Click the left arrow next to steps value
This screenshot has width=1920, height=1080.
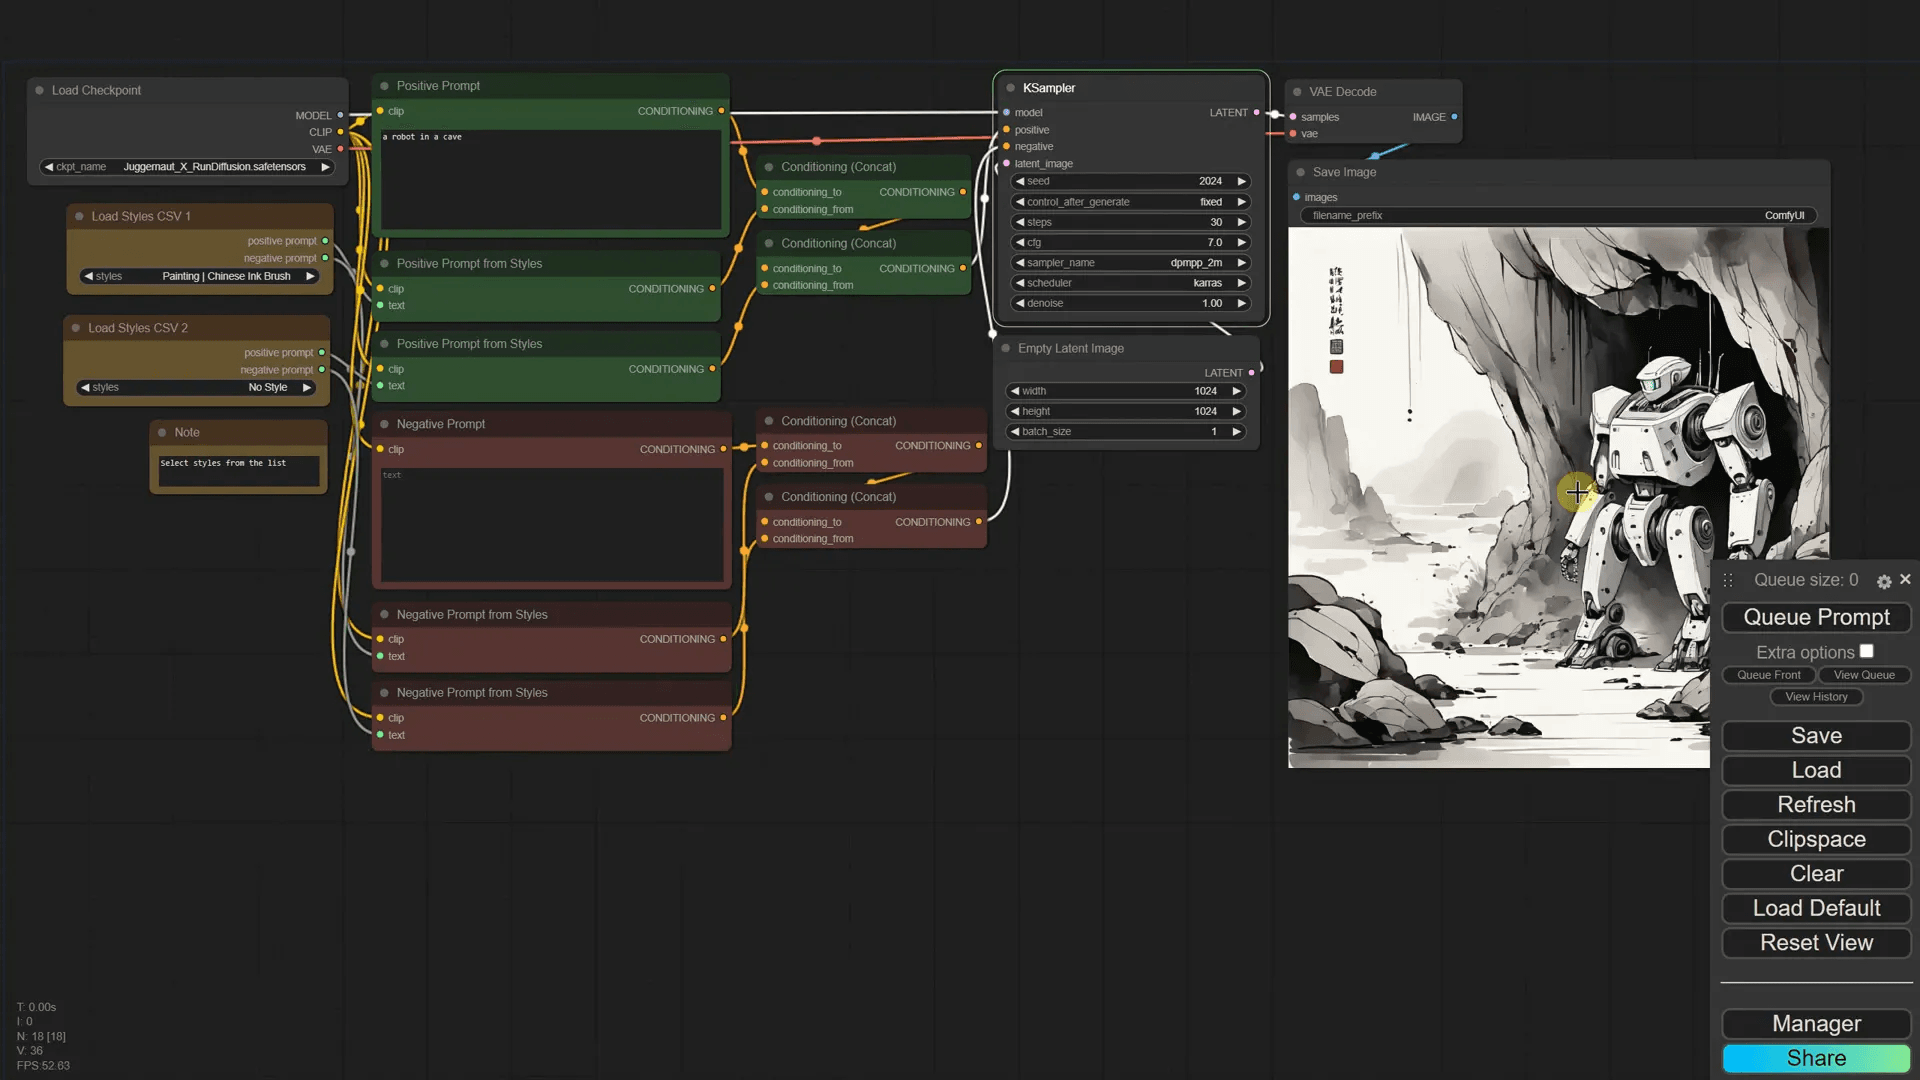pos(1020,222)
